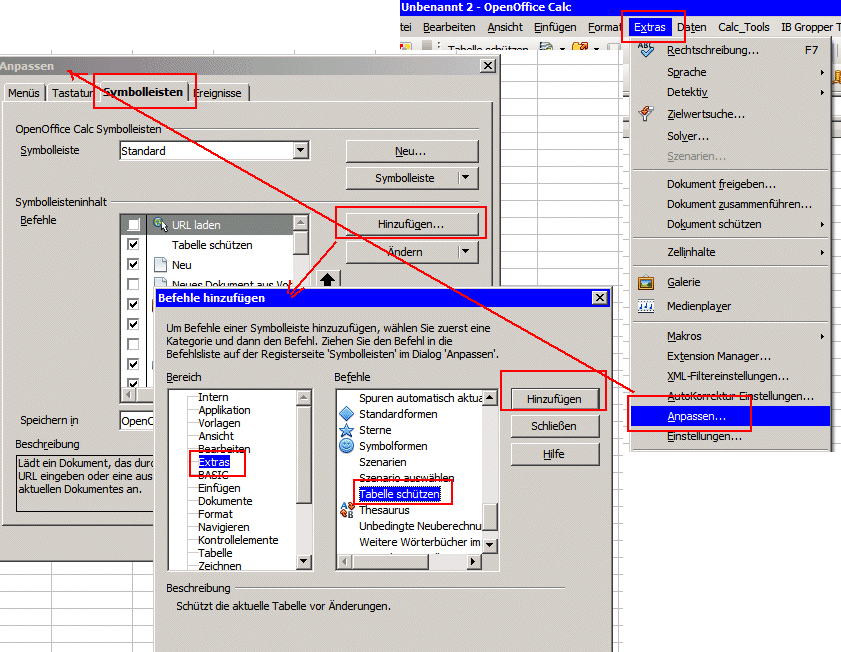Choose XML-Filtereinstellungen... menu entry
This screenshot has width=841, height=652.
pos(731,376)
